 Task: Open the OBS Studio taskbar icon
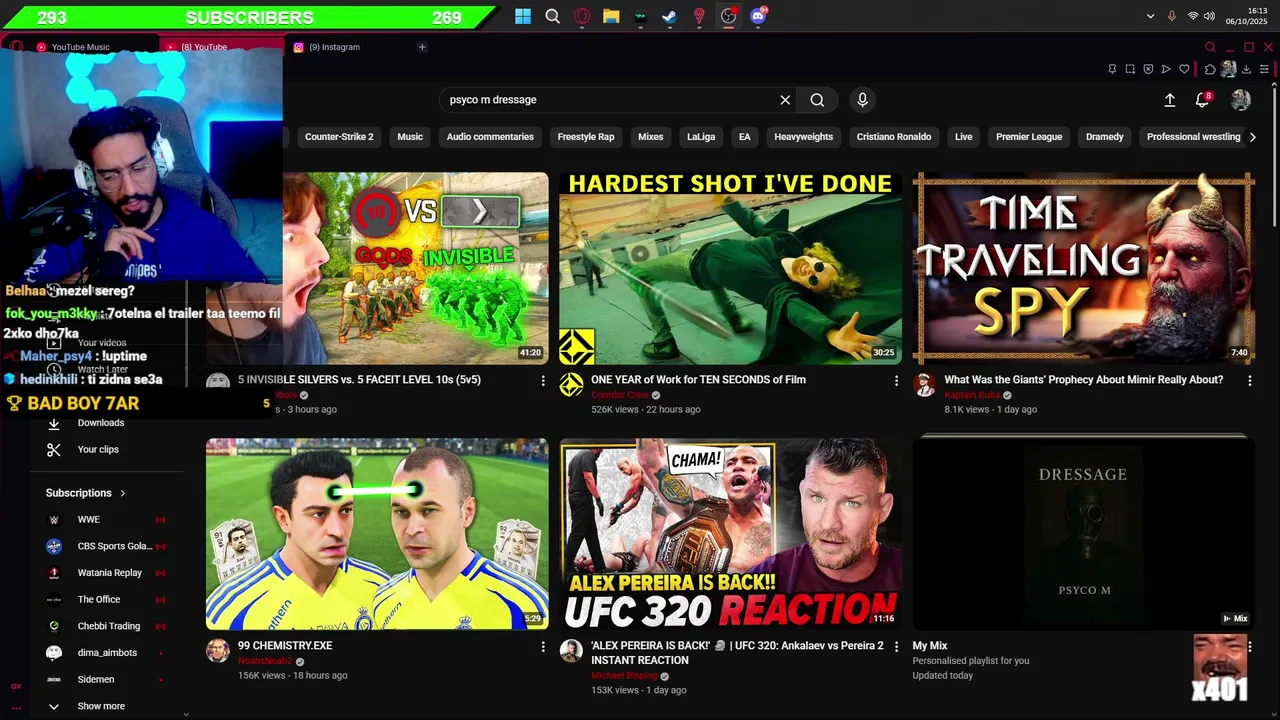[x=728, y=16]
